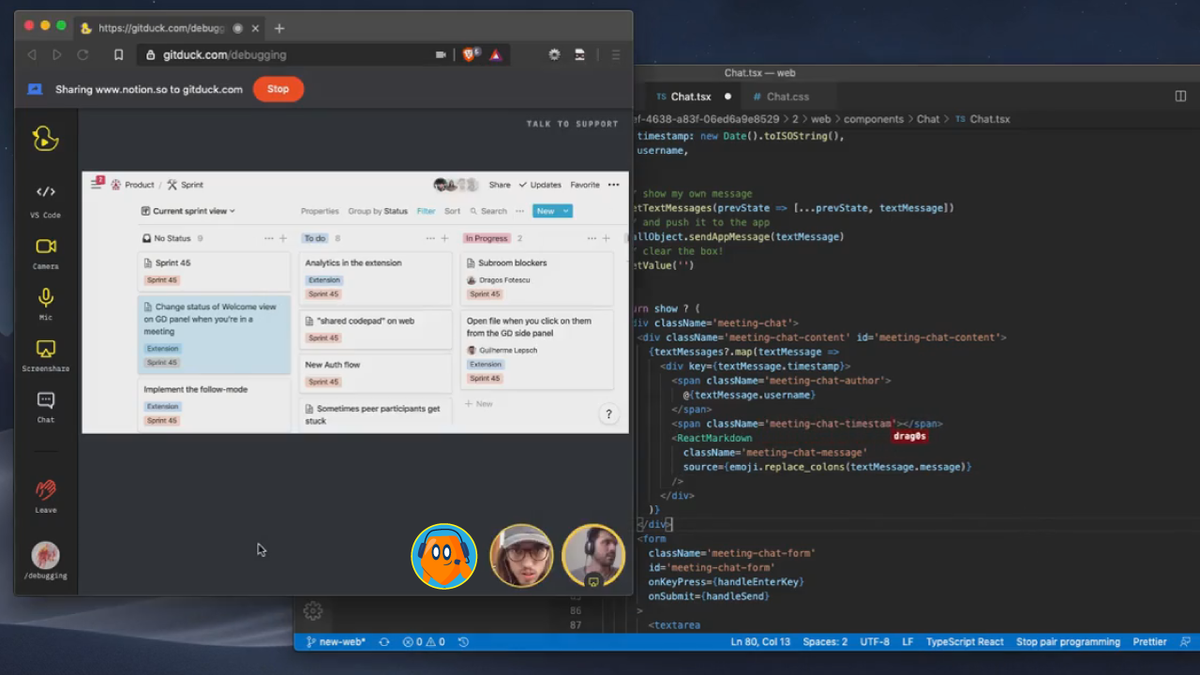Open the Subroom blockers card
The height and width of the screenshot is (675, 1200).
(x=538, y=277)
